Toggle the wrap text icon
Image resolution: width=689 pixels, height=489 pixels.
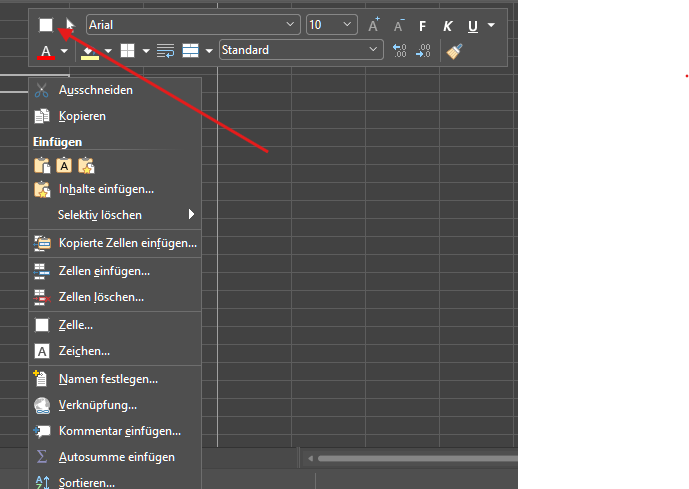[165, 51]
